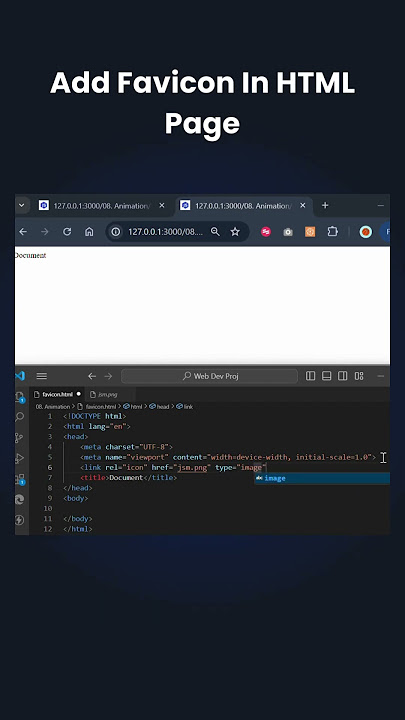Screen dimensions: 405x720
Task: Open the Search view in the VS Code sidebar
Action: pyautogui.click(x=20, y=417)
